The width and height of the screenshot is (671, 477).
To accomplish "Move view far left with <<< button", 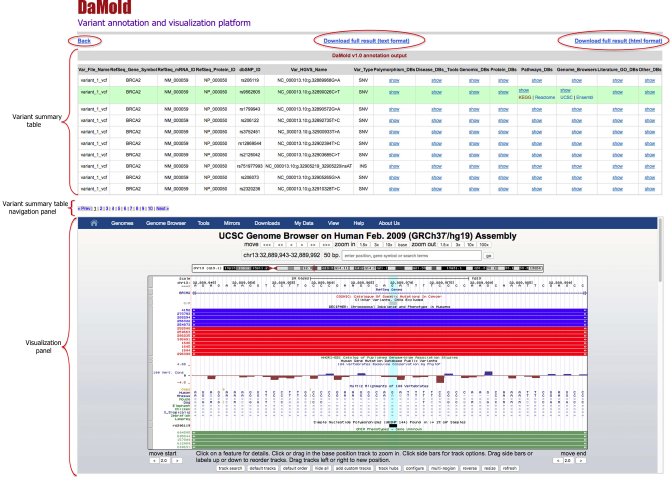I will point(267,245).
